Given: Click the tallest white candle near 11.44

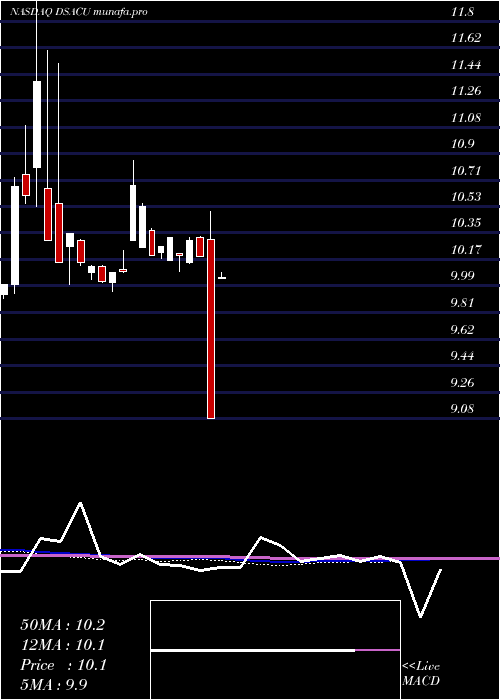Looking at the screenshot, I should [x=37, y=125].
